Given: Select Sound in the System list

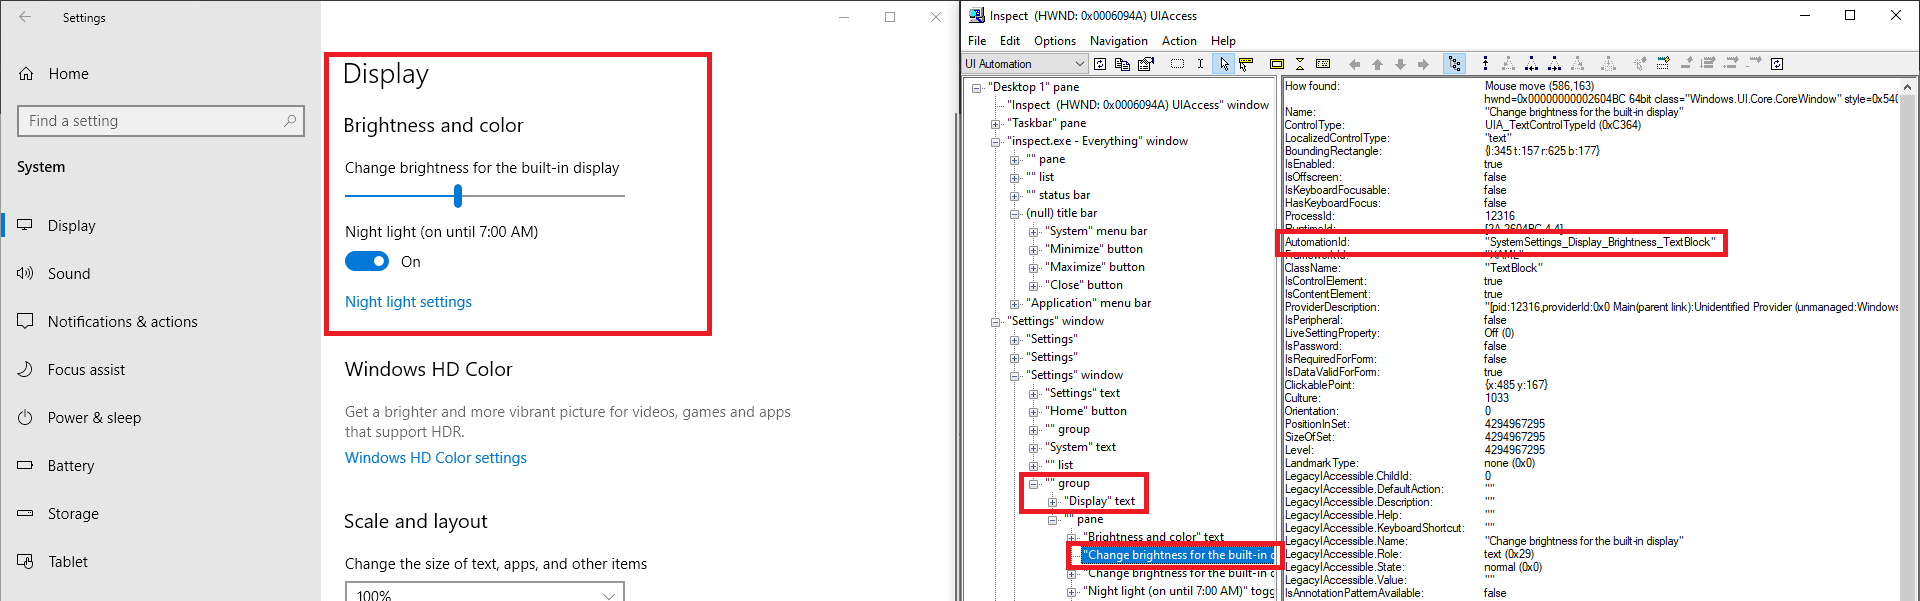Looking at the screenshot, I should pyautogui.click(x=69, y=274).
